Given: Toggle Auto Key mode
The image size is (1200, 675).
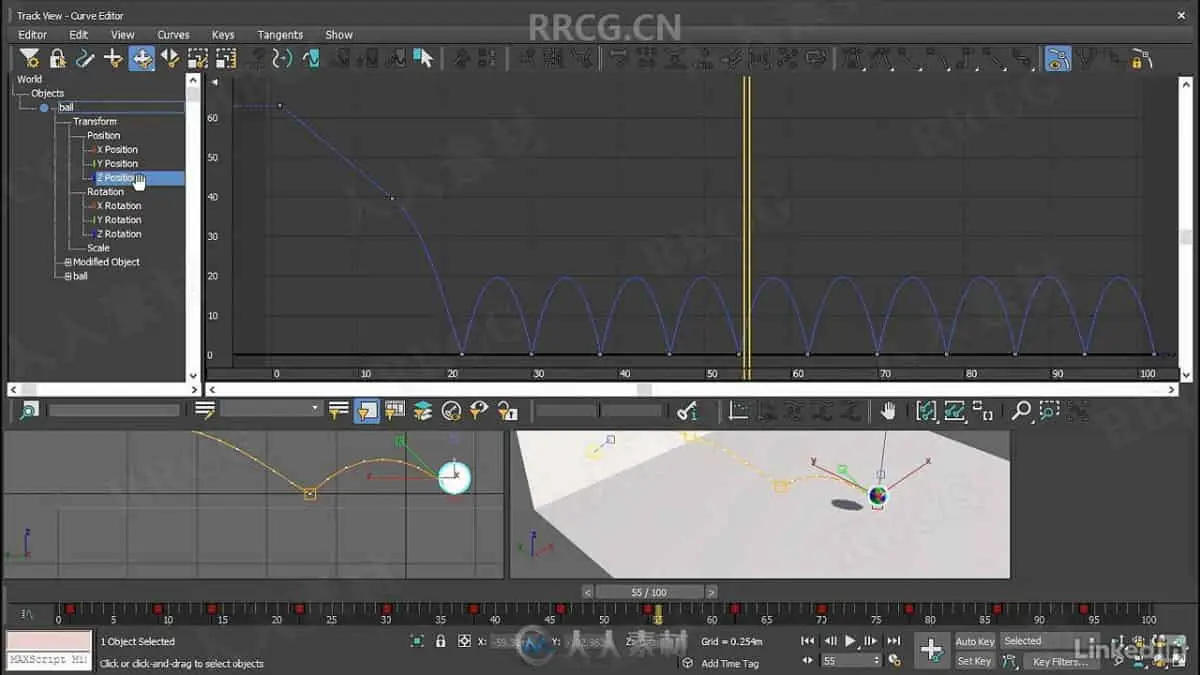Looking at the screenshot, I should coord(975,641).
